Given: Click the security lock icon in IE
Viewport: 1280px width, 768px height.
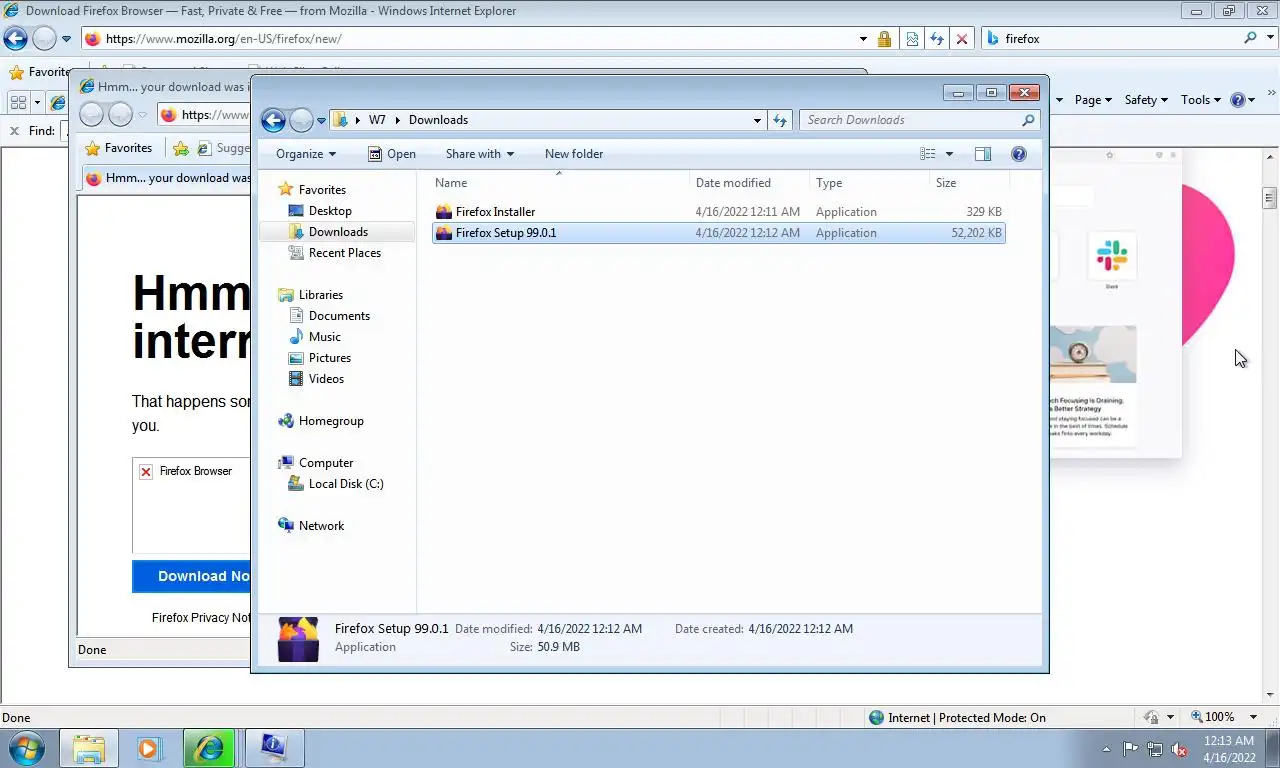Looking at the screenshot, I should (884, 39).
